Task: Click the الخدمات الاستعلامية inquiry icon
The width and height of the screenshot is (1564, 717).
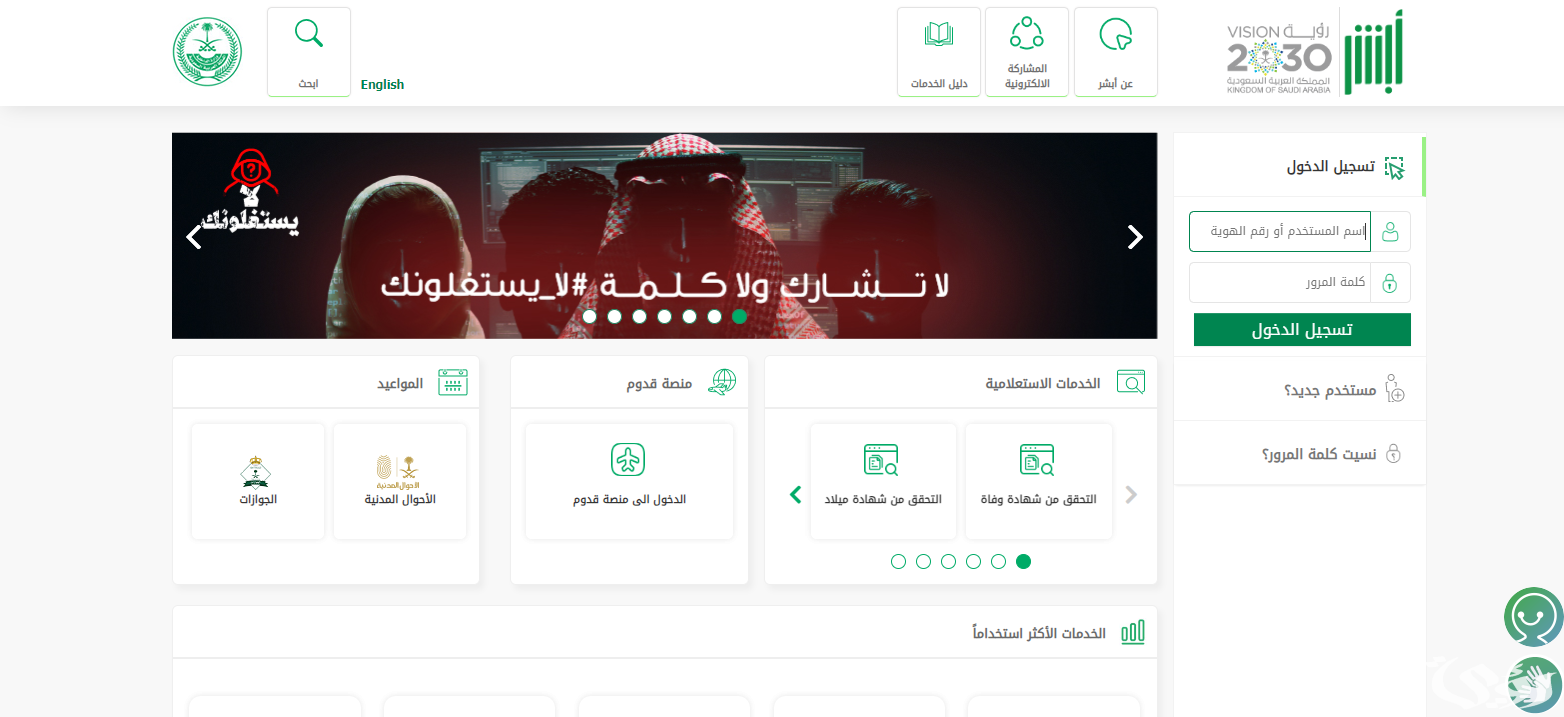Action: click(1130, 382)
